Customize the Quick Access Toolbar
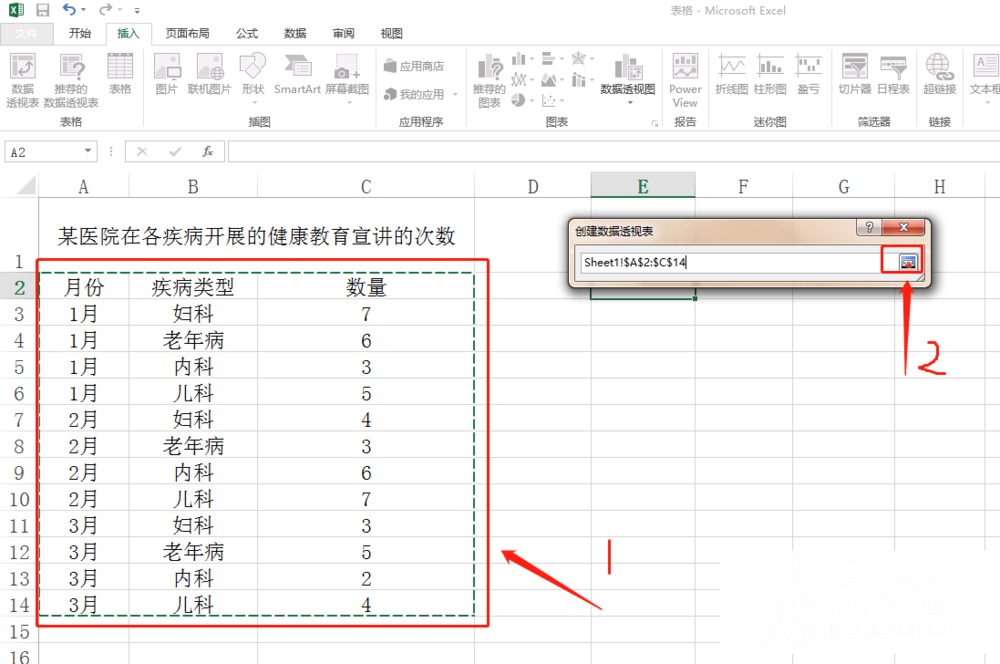This screenshot has width=1000, height=664. [x=137, y=11]
